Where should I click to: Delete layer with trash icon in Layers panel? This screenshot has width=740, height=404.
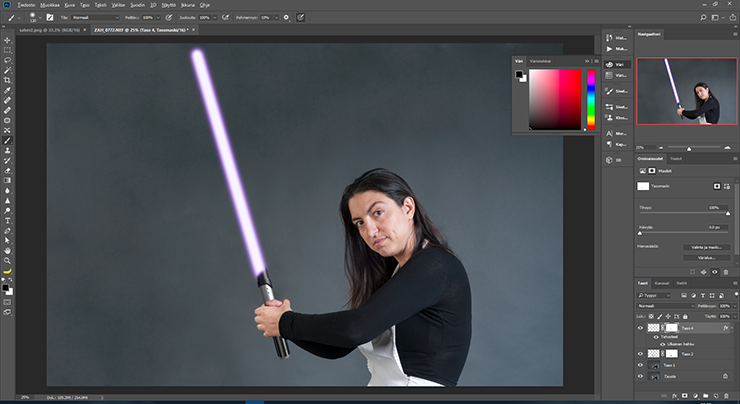[x=727, y=396]
